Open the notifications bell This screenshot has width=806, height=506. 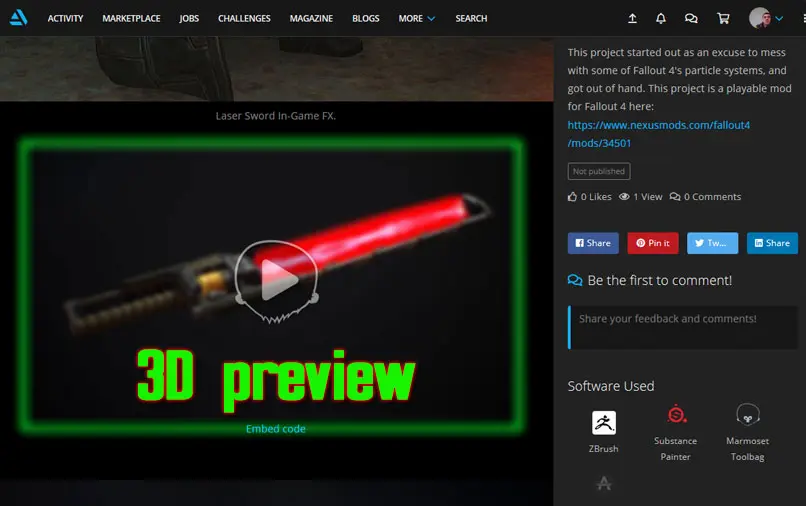tap(661, 19)
